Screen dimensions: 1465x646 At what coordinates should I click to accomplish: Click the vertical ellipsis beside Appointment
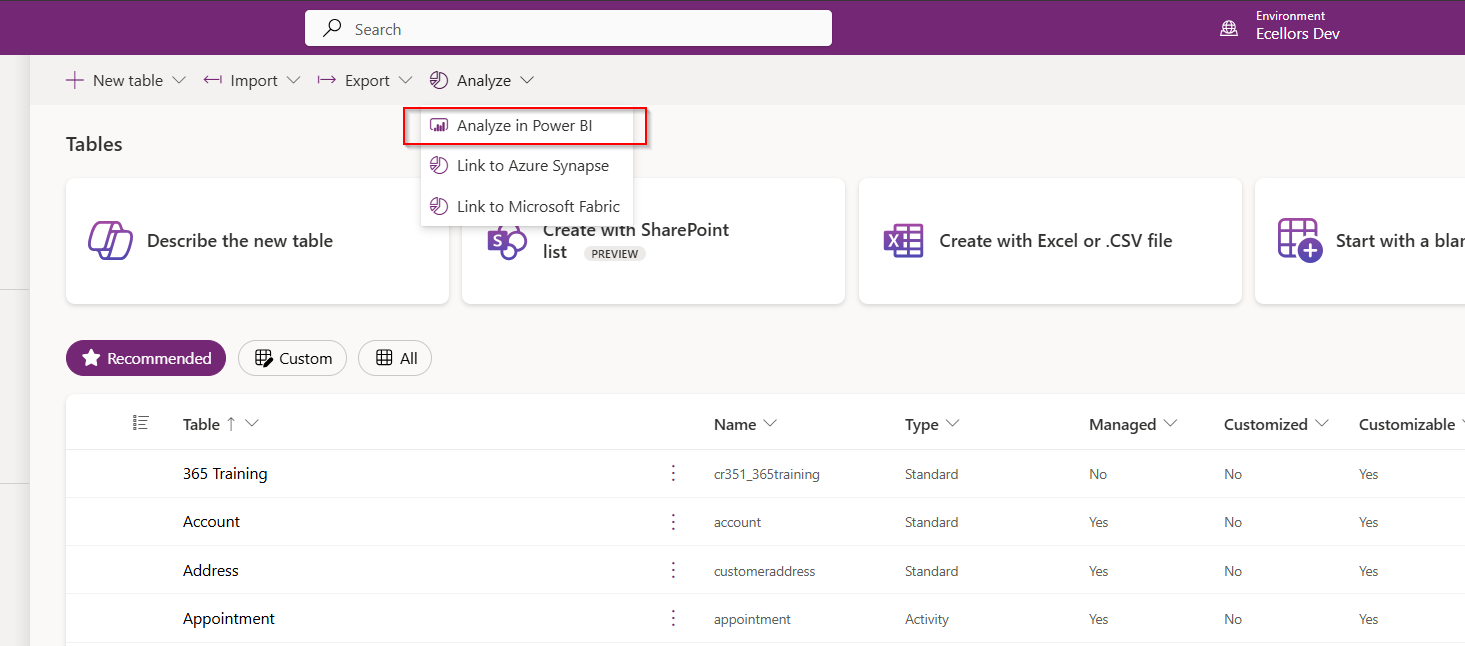tap(673, 619)
